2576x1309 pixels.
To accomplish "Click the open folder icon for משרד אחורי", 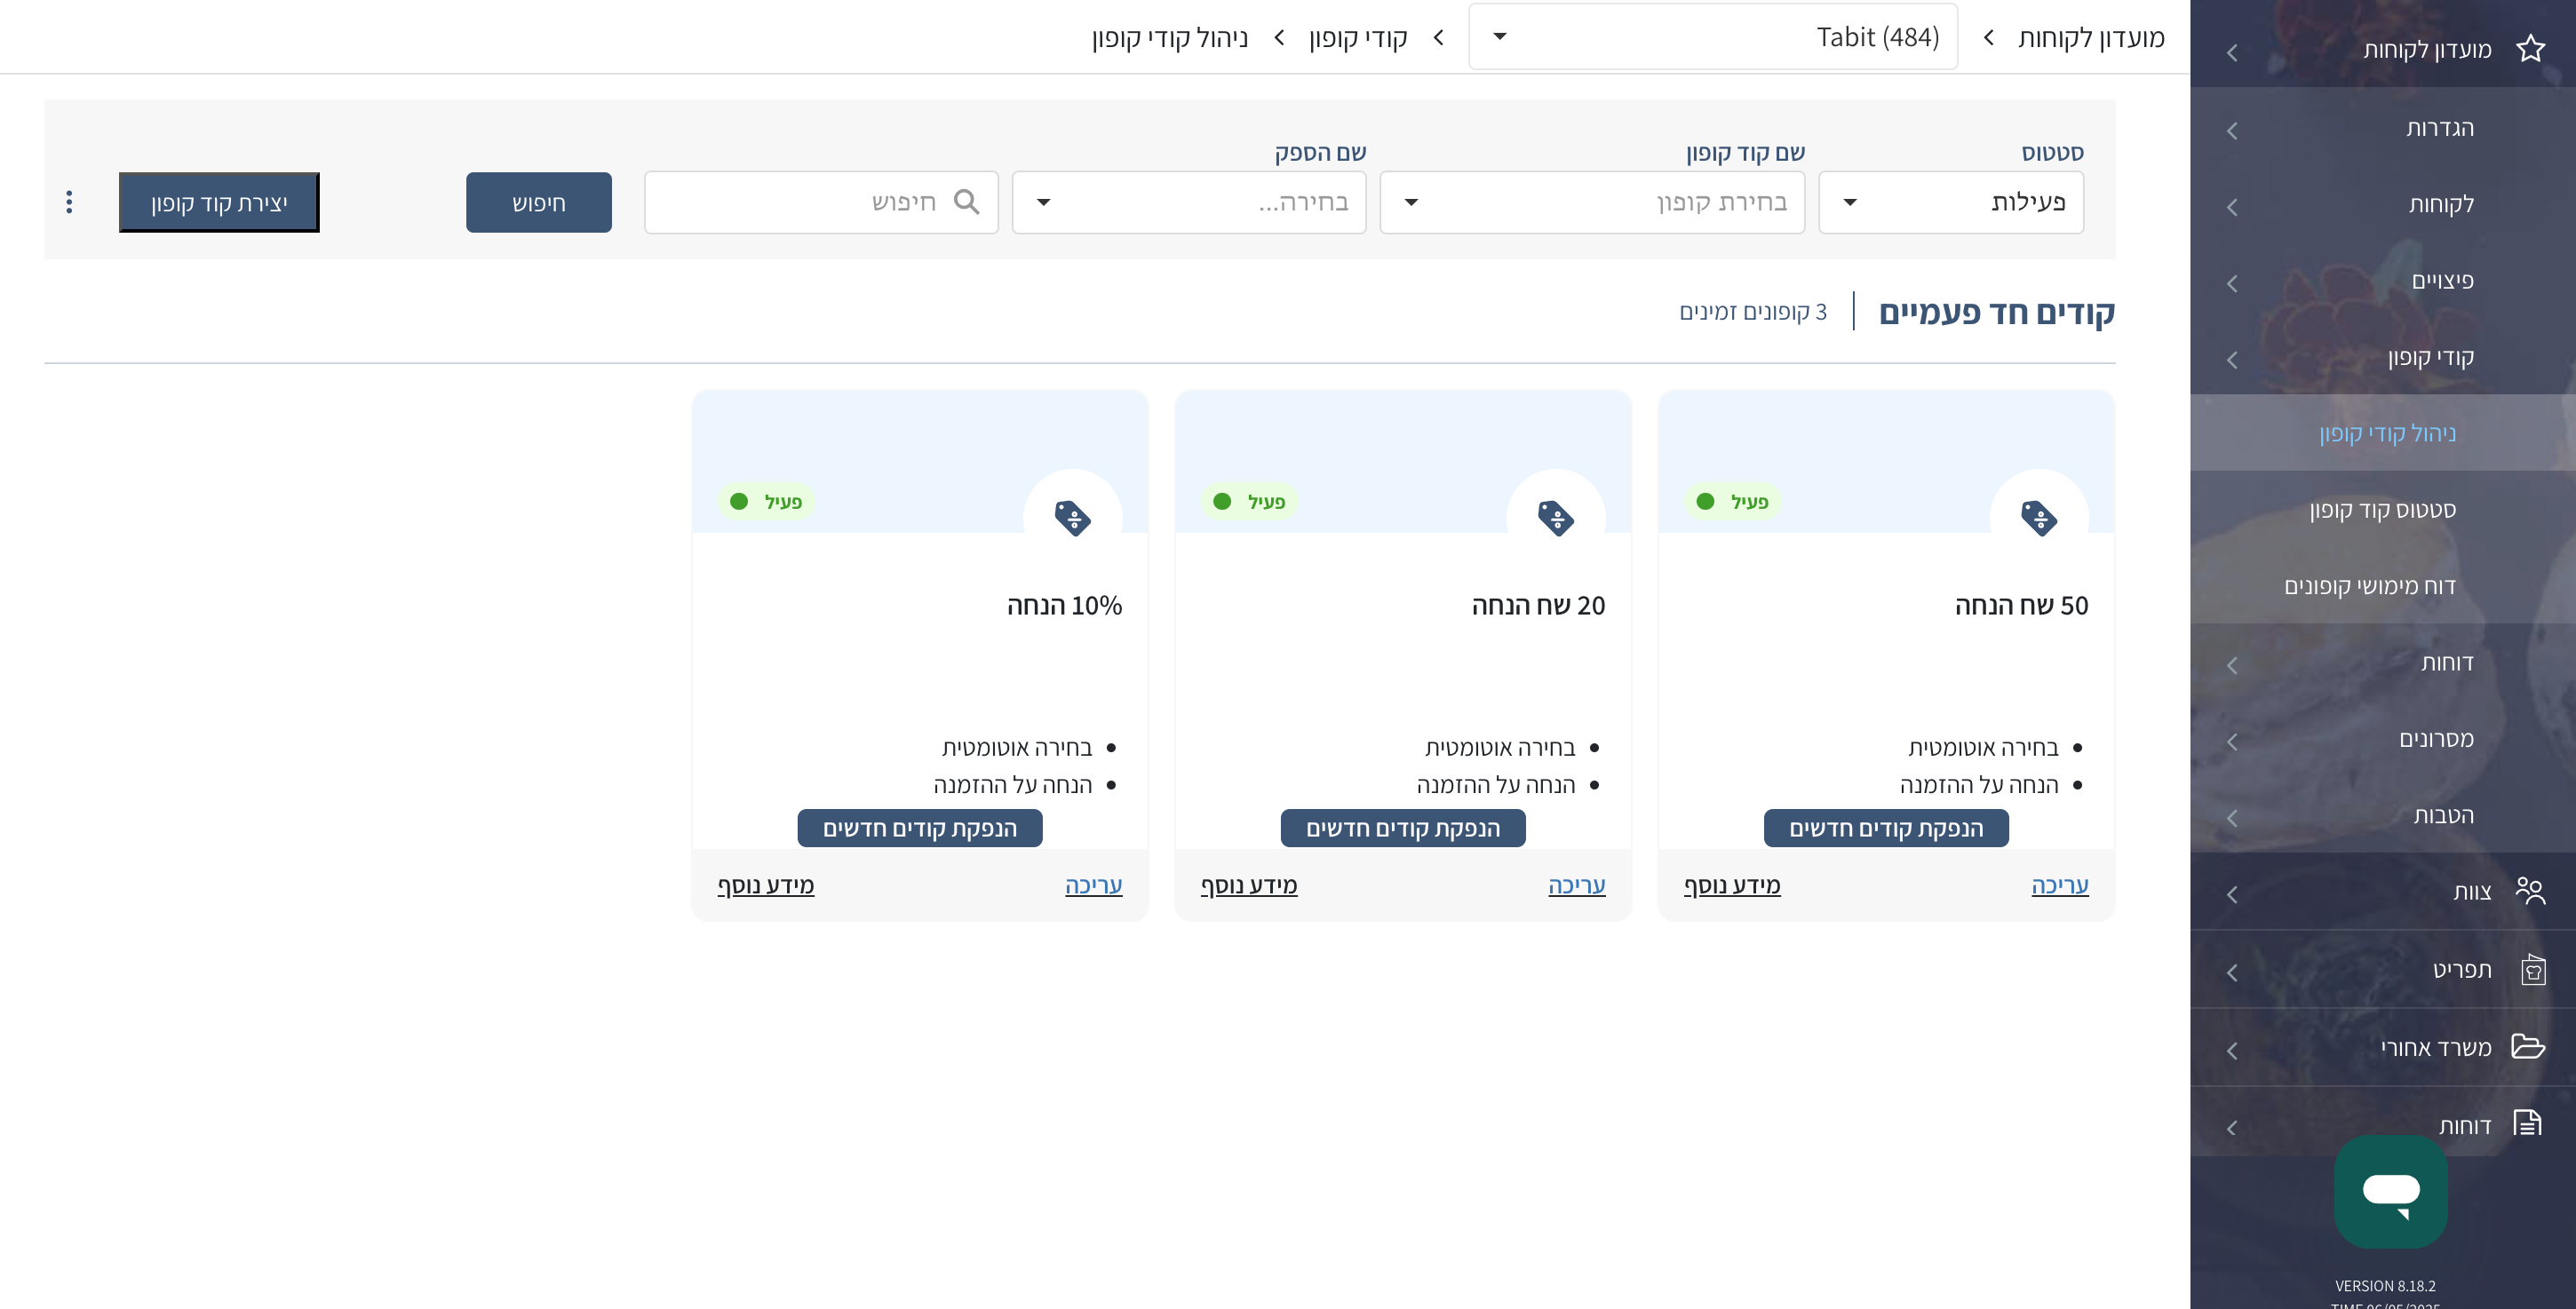I will (2528, 1046).
